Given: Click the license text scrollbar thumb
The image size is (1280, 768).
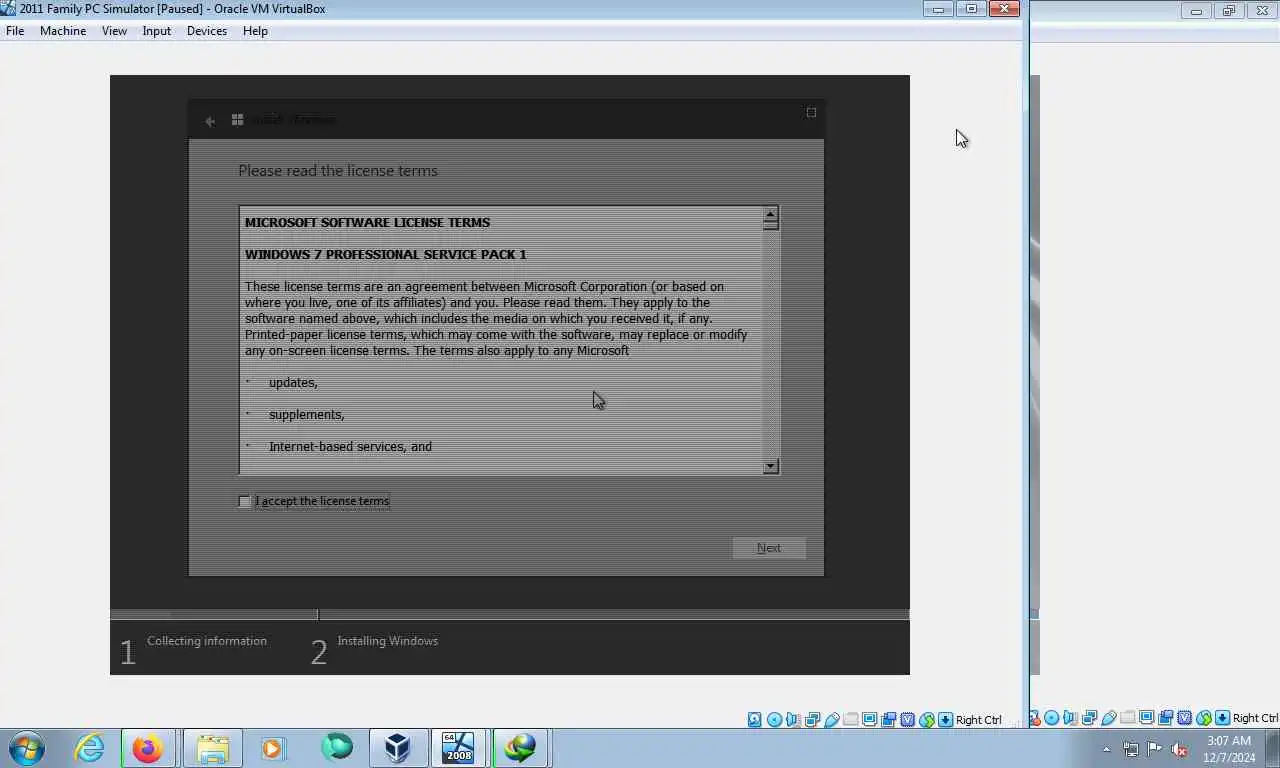Looking at the screenshot, I should point(770,224).
